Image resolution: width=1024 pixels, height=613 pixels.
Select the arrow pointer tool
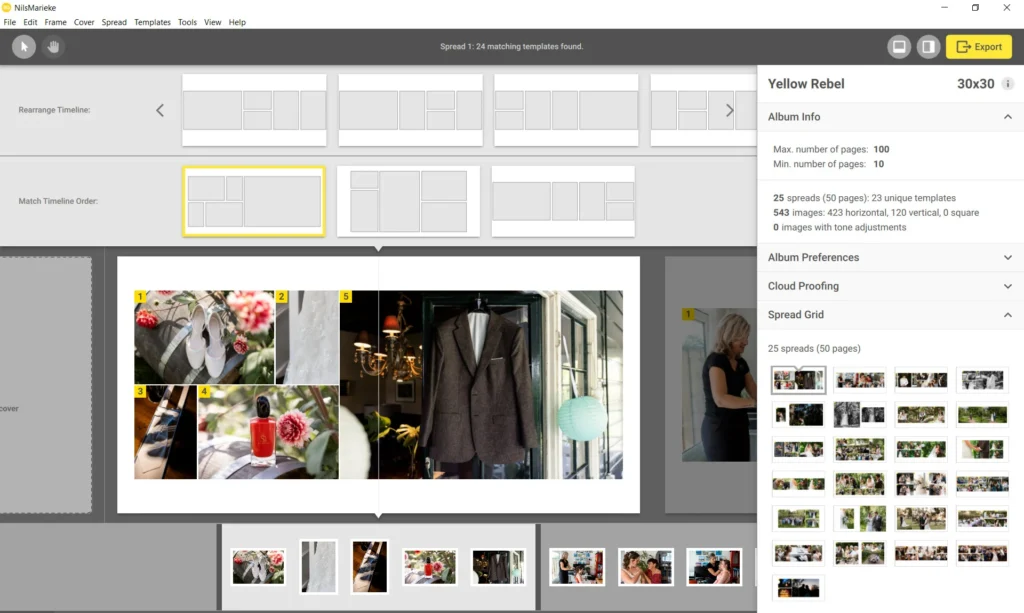click(24, 47)
